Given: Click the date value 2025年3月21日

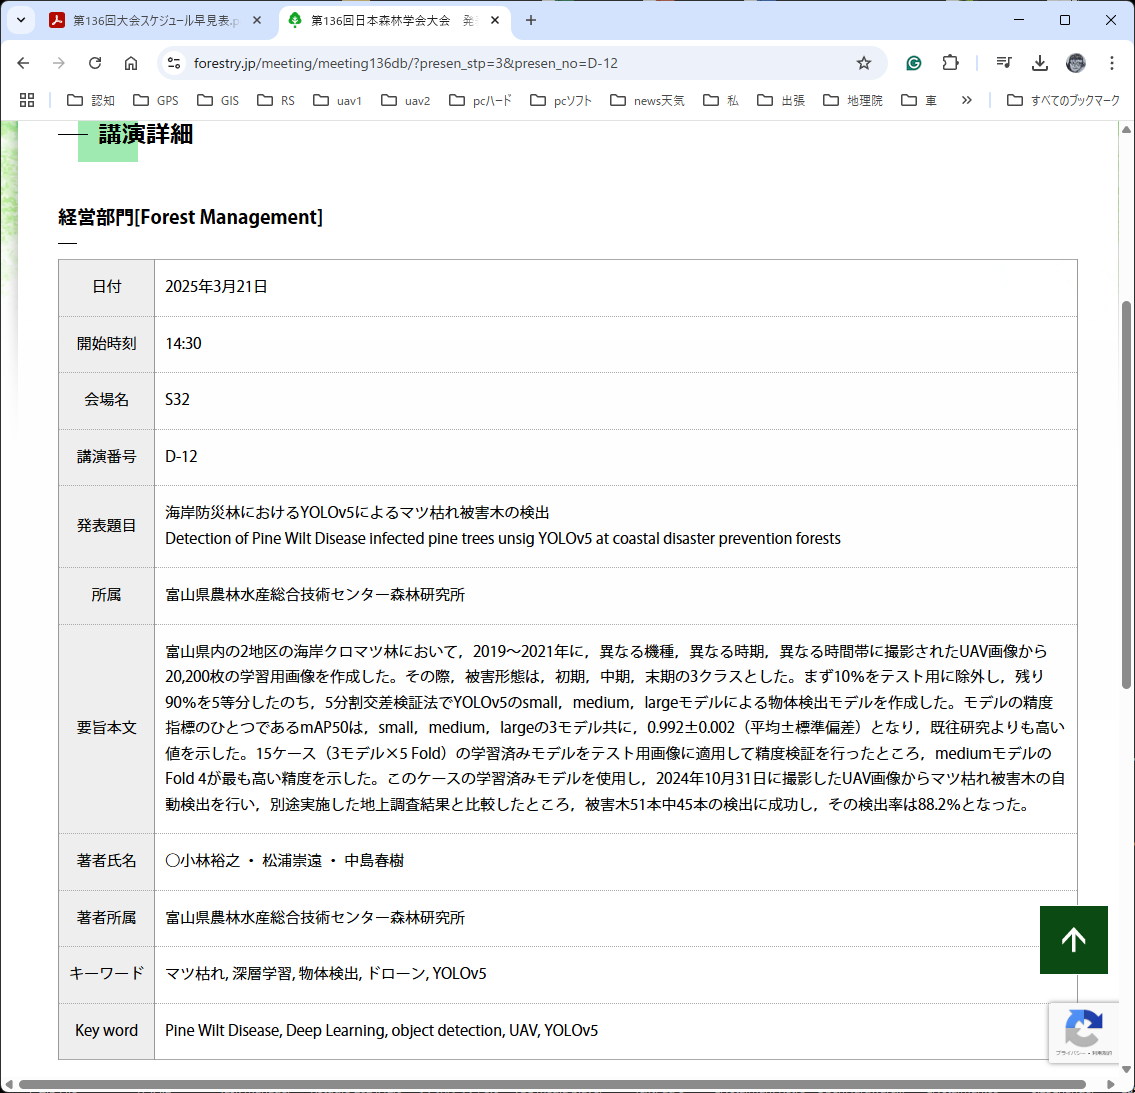Looking at the screenshot, I should point(216,287).
